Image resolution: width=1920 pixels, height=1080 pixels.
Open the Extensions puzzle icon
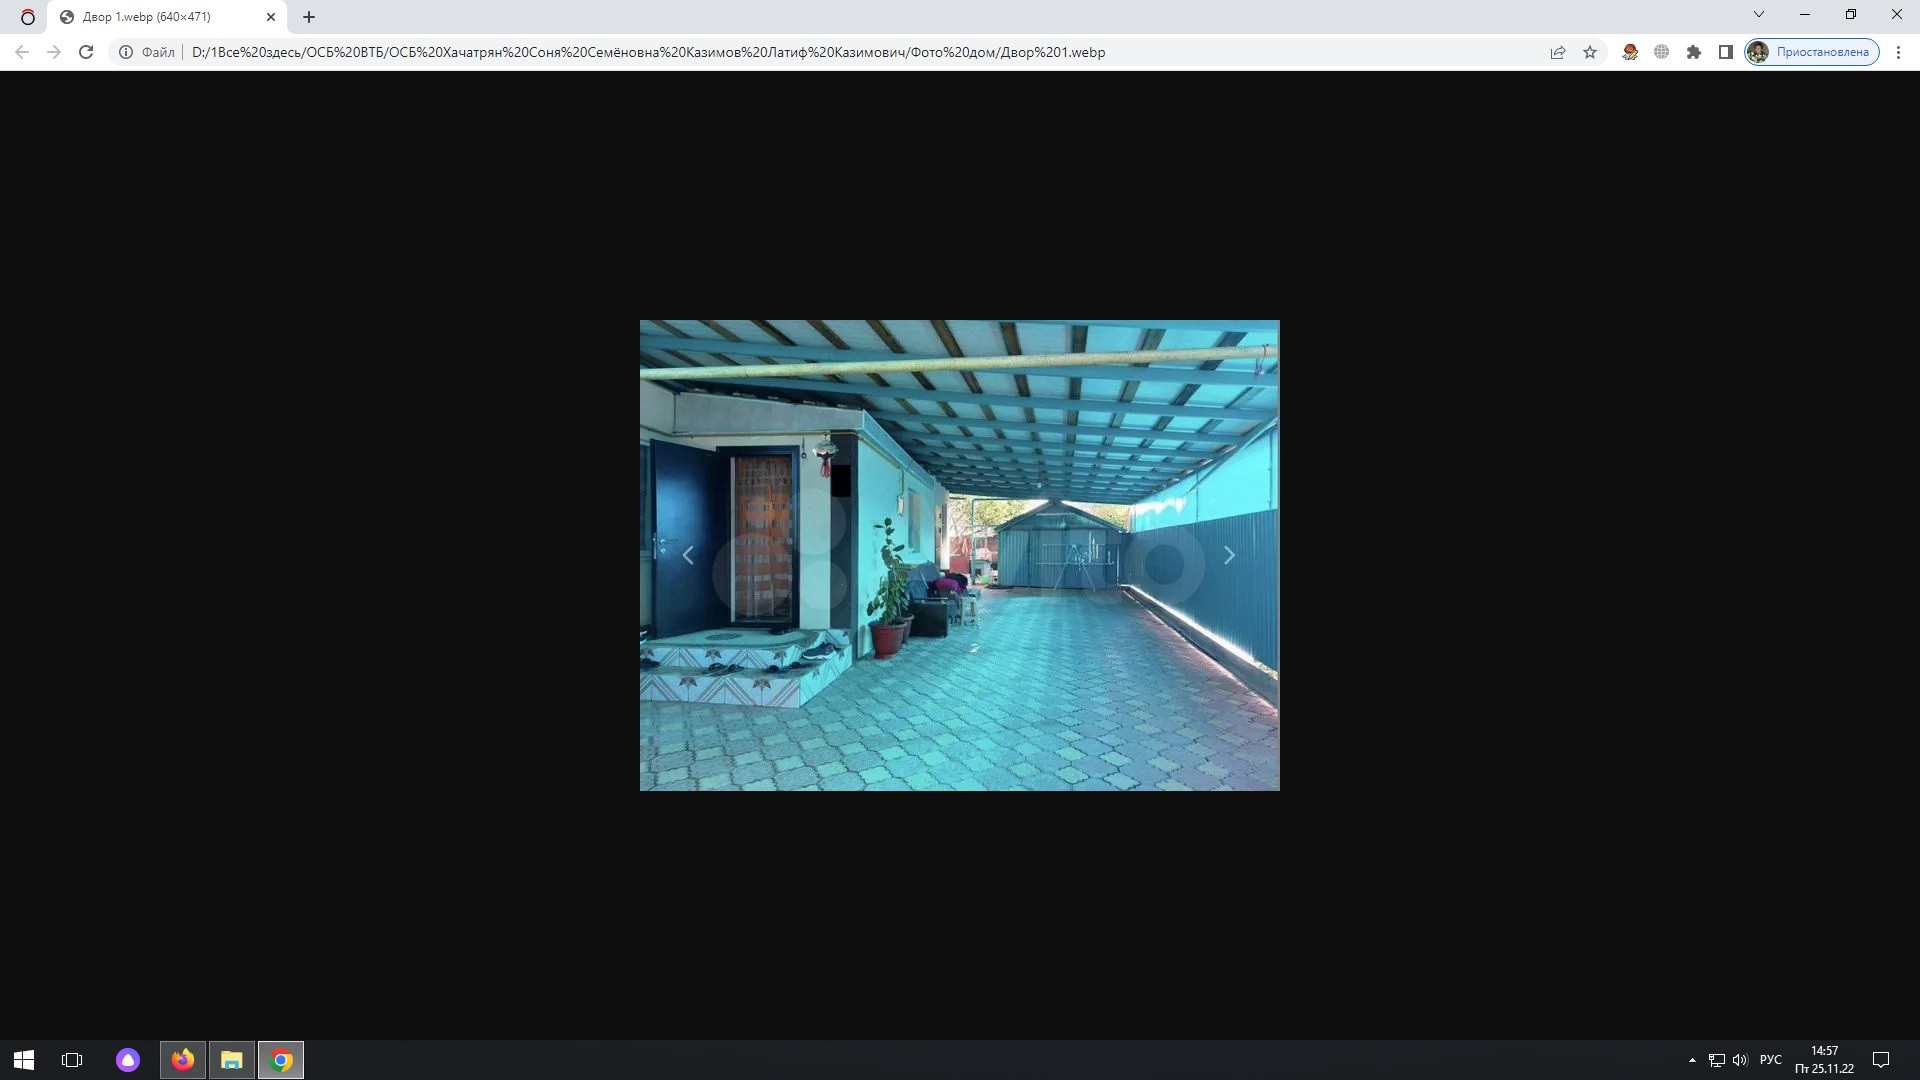click(x=1694, y=52)
